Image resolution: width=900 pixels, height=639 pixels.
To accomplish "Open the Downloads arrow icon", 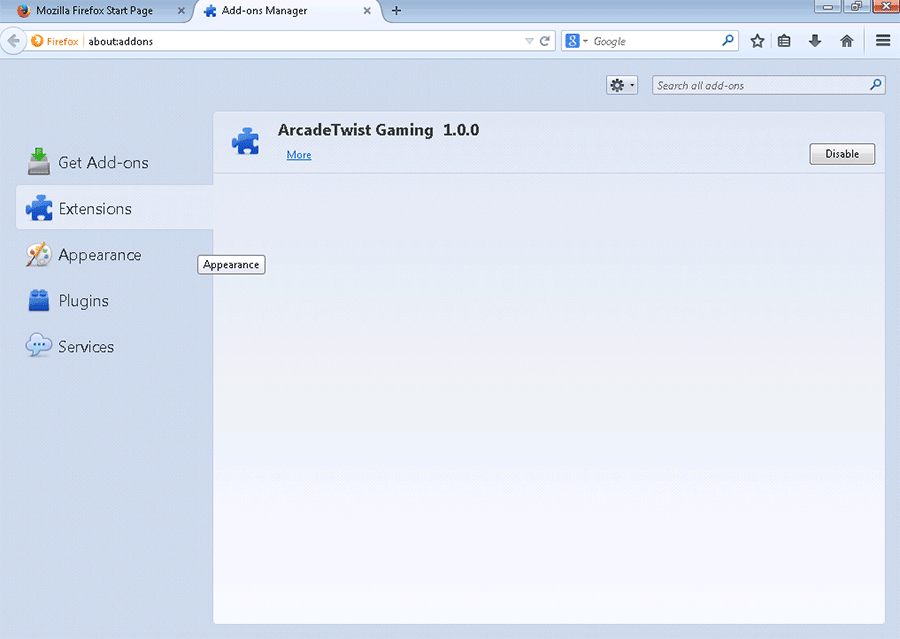I will pos(815,41).
